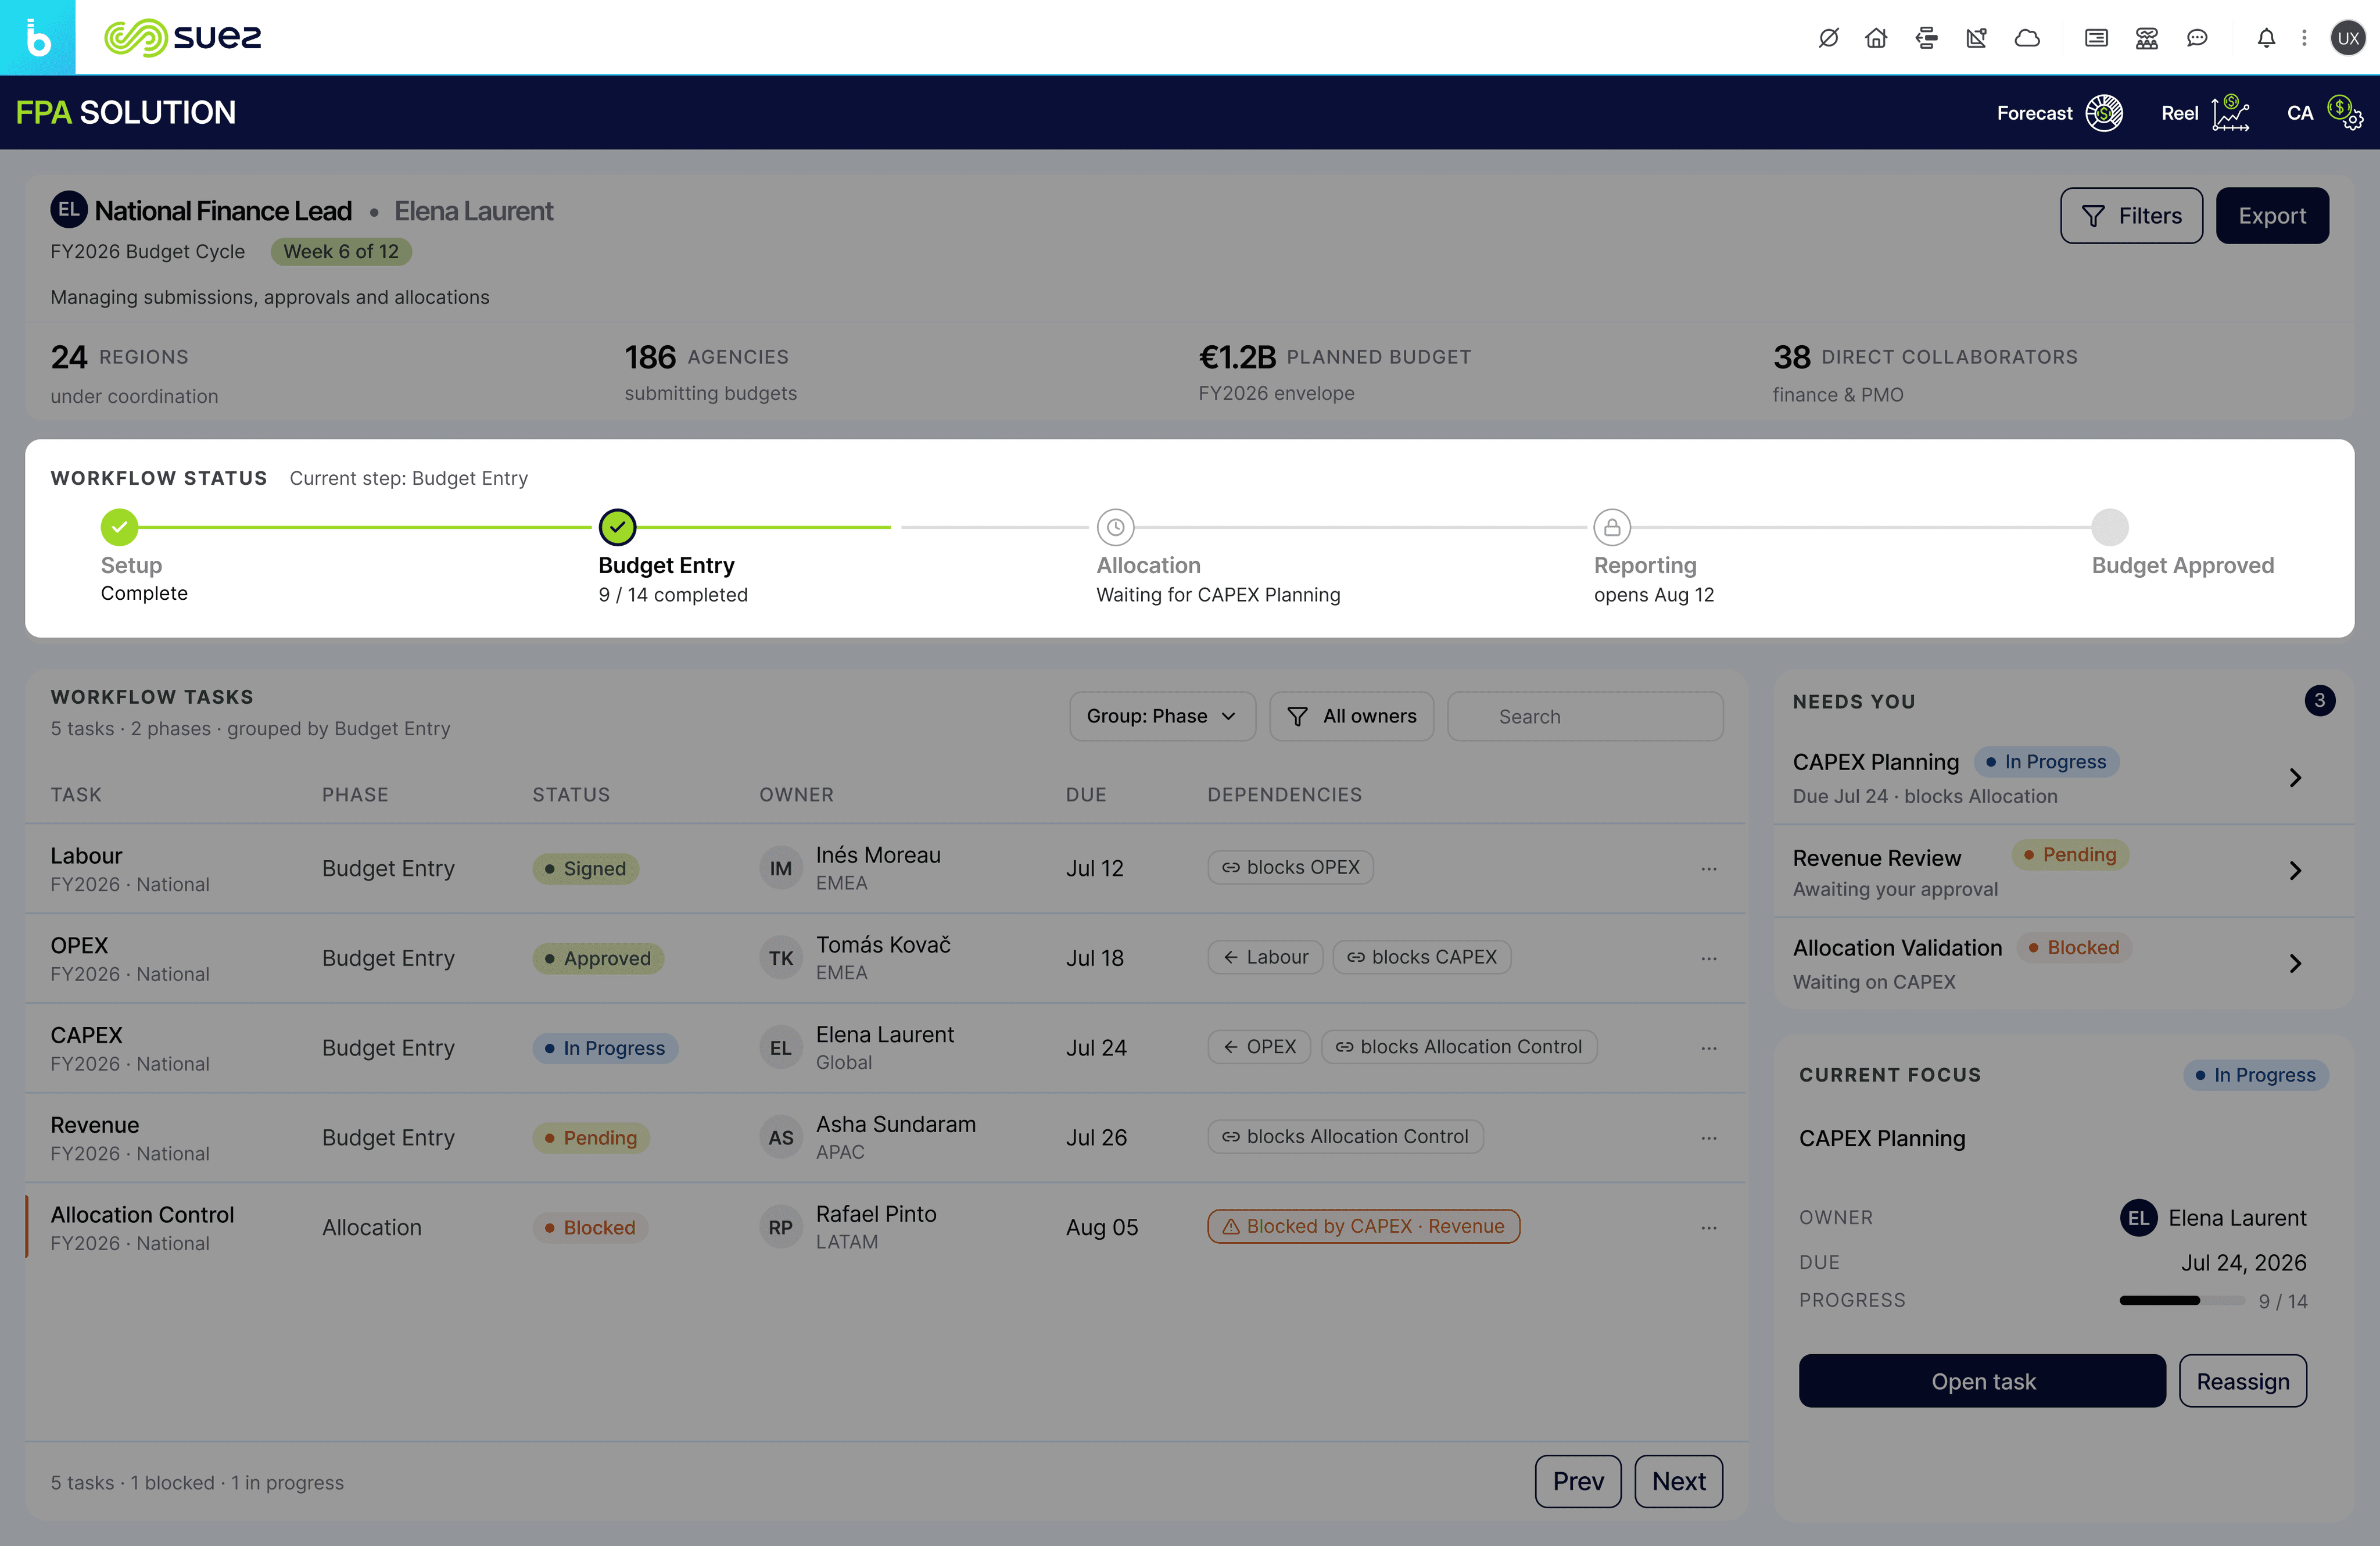Go to next page with Next

click(x=1678, y=1481)
